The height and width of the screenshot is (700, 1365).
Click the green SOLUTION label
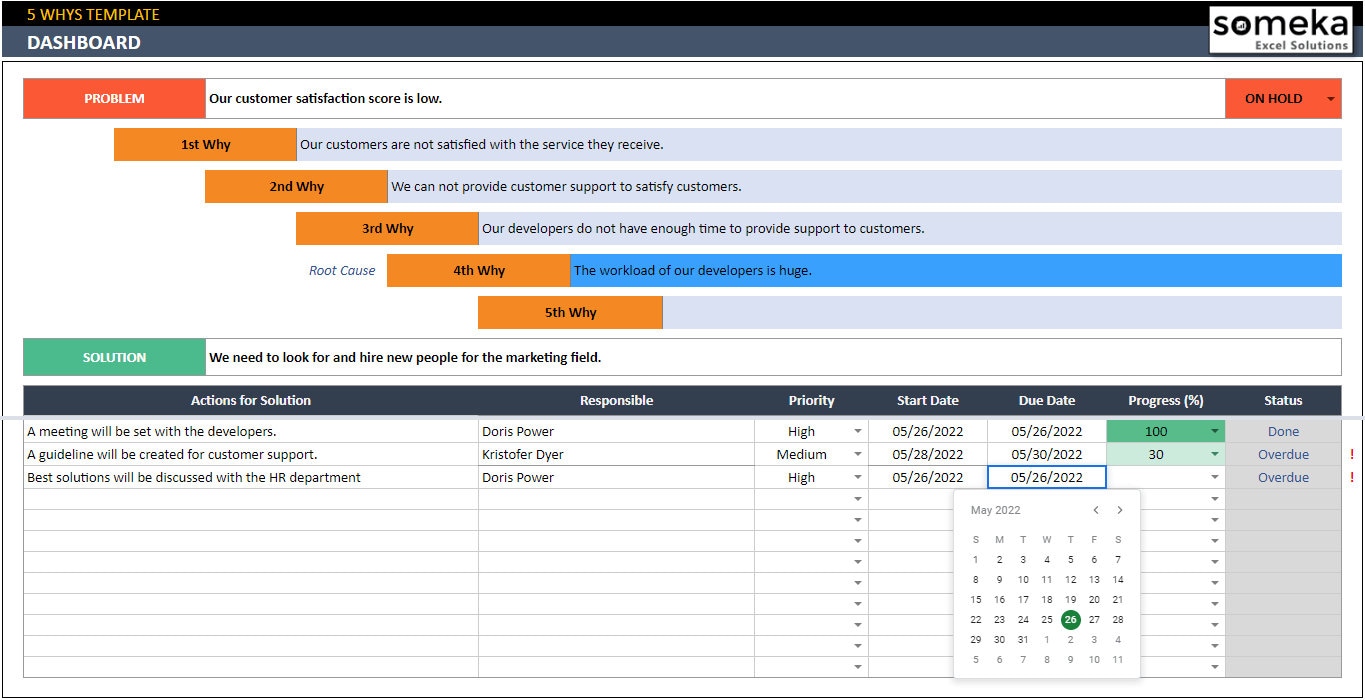coord(113,356)
